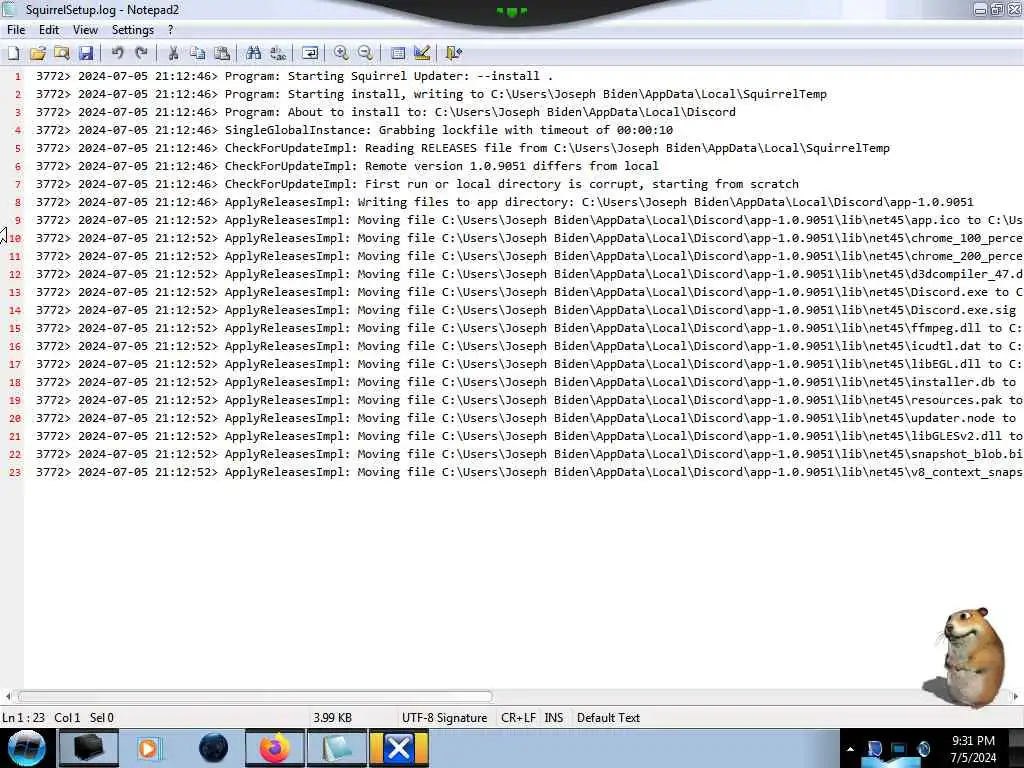This screenshot has width=1024, height=768.
Task: Click the blue X taskbar application icon
Action: click(399, 748)
